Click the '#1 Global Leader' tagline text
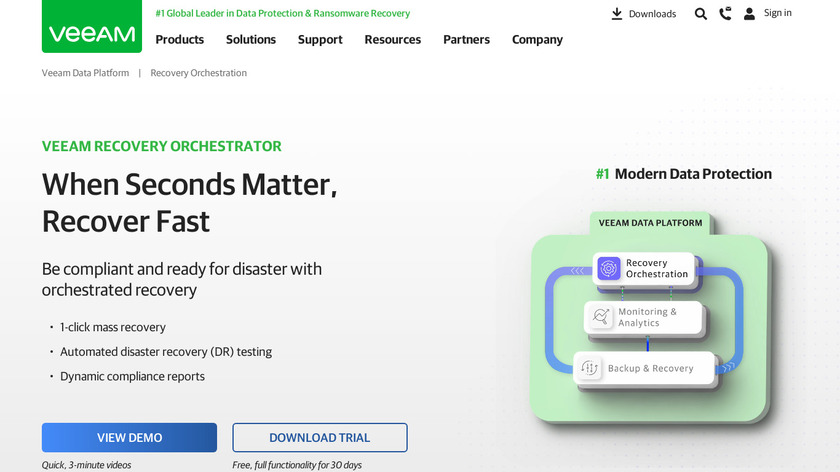The image size is (840, 472). click(282, 13)
